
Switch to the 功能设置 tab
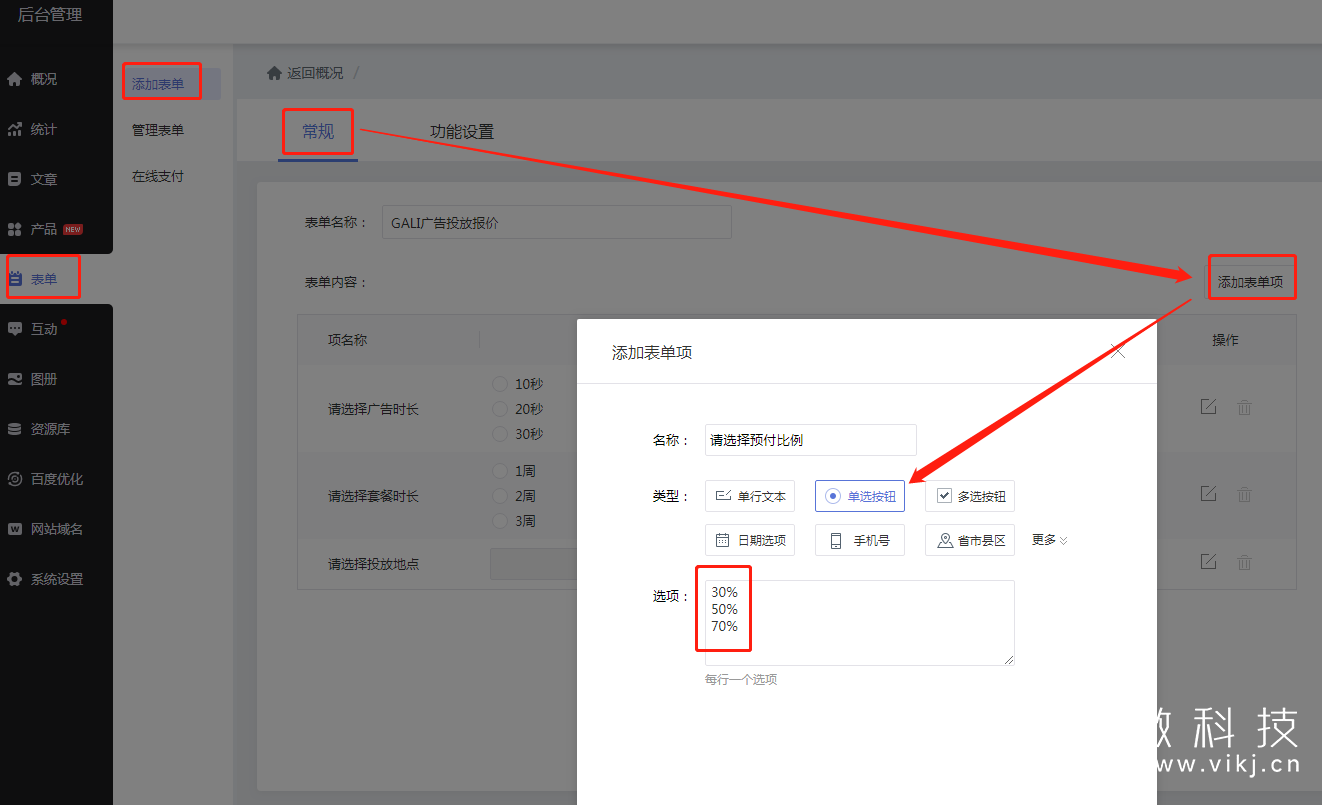click(461, 132)
